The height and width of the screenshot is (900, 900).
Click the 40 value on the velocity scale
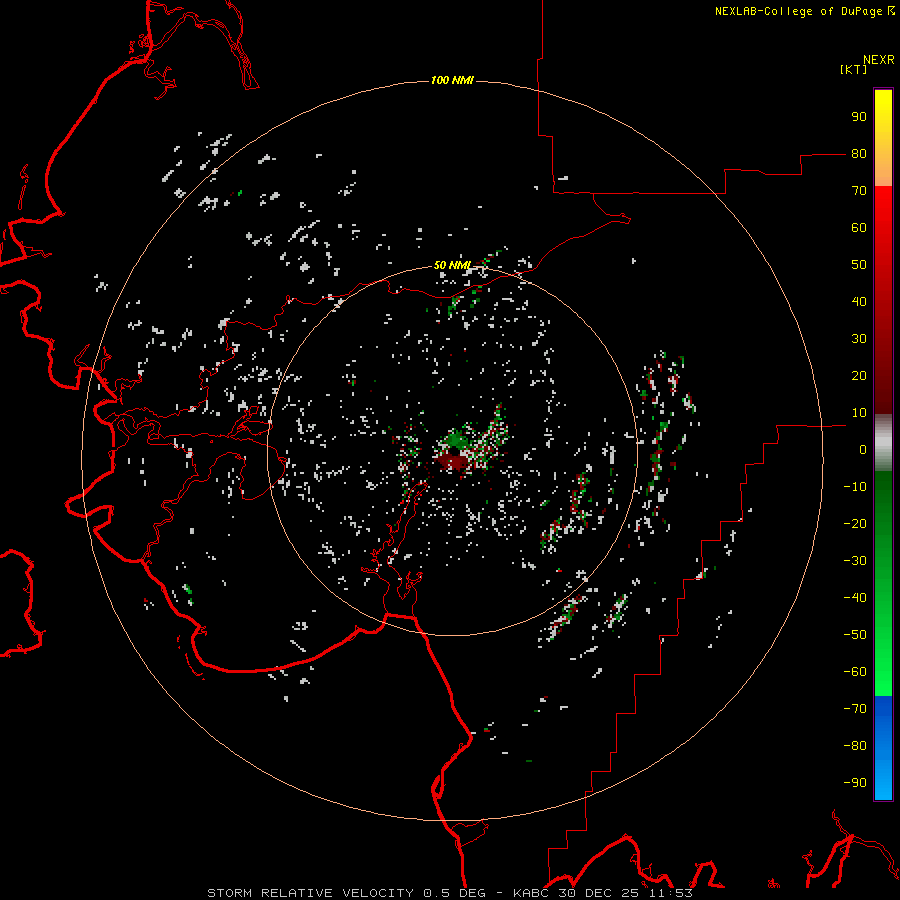click(x=859, y=302)
